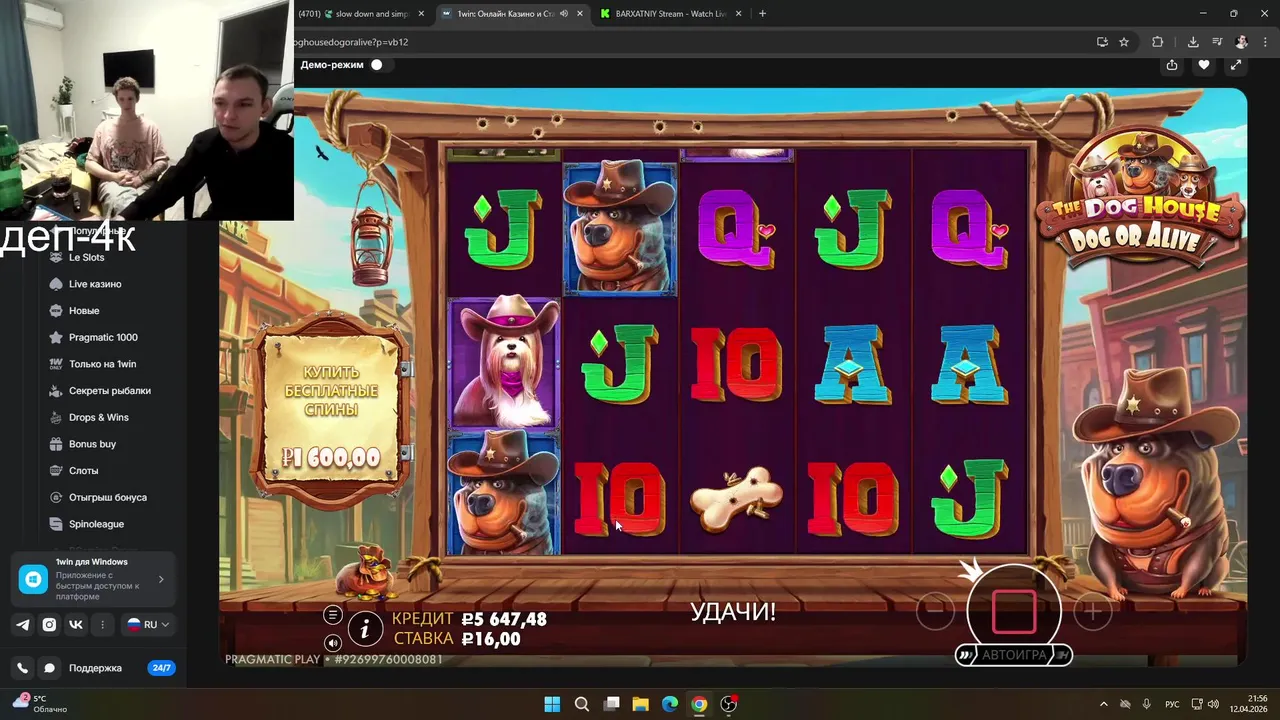Open VK social link
This screenshot has width=1280, height=720.
coord(76,624)
